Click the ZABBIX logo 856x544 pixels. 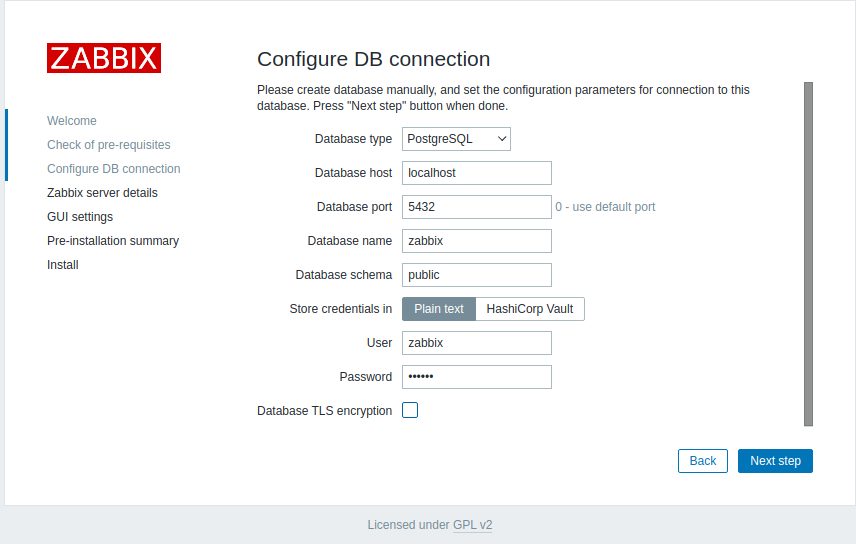tap(104, 58)
